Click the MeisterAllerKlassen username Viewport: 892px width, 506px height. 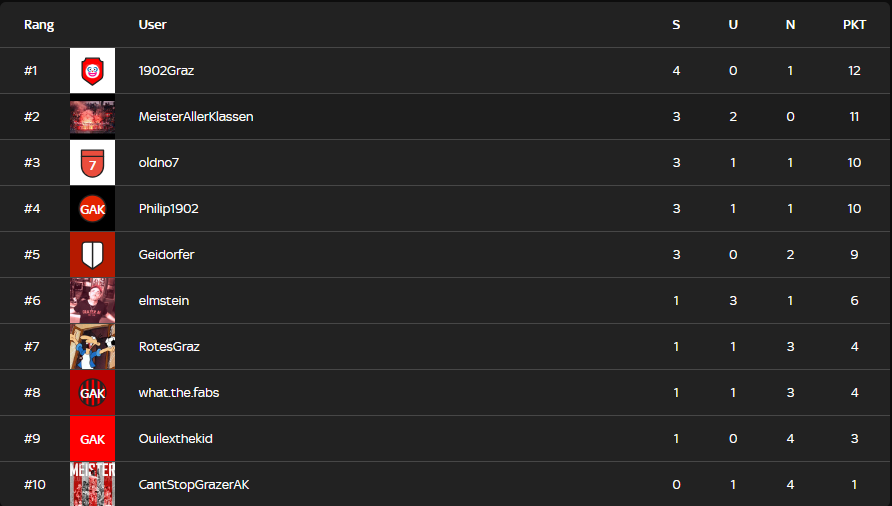point(196,117)
